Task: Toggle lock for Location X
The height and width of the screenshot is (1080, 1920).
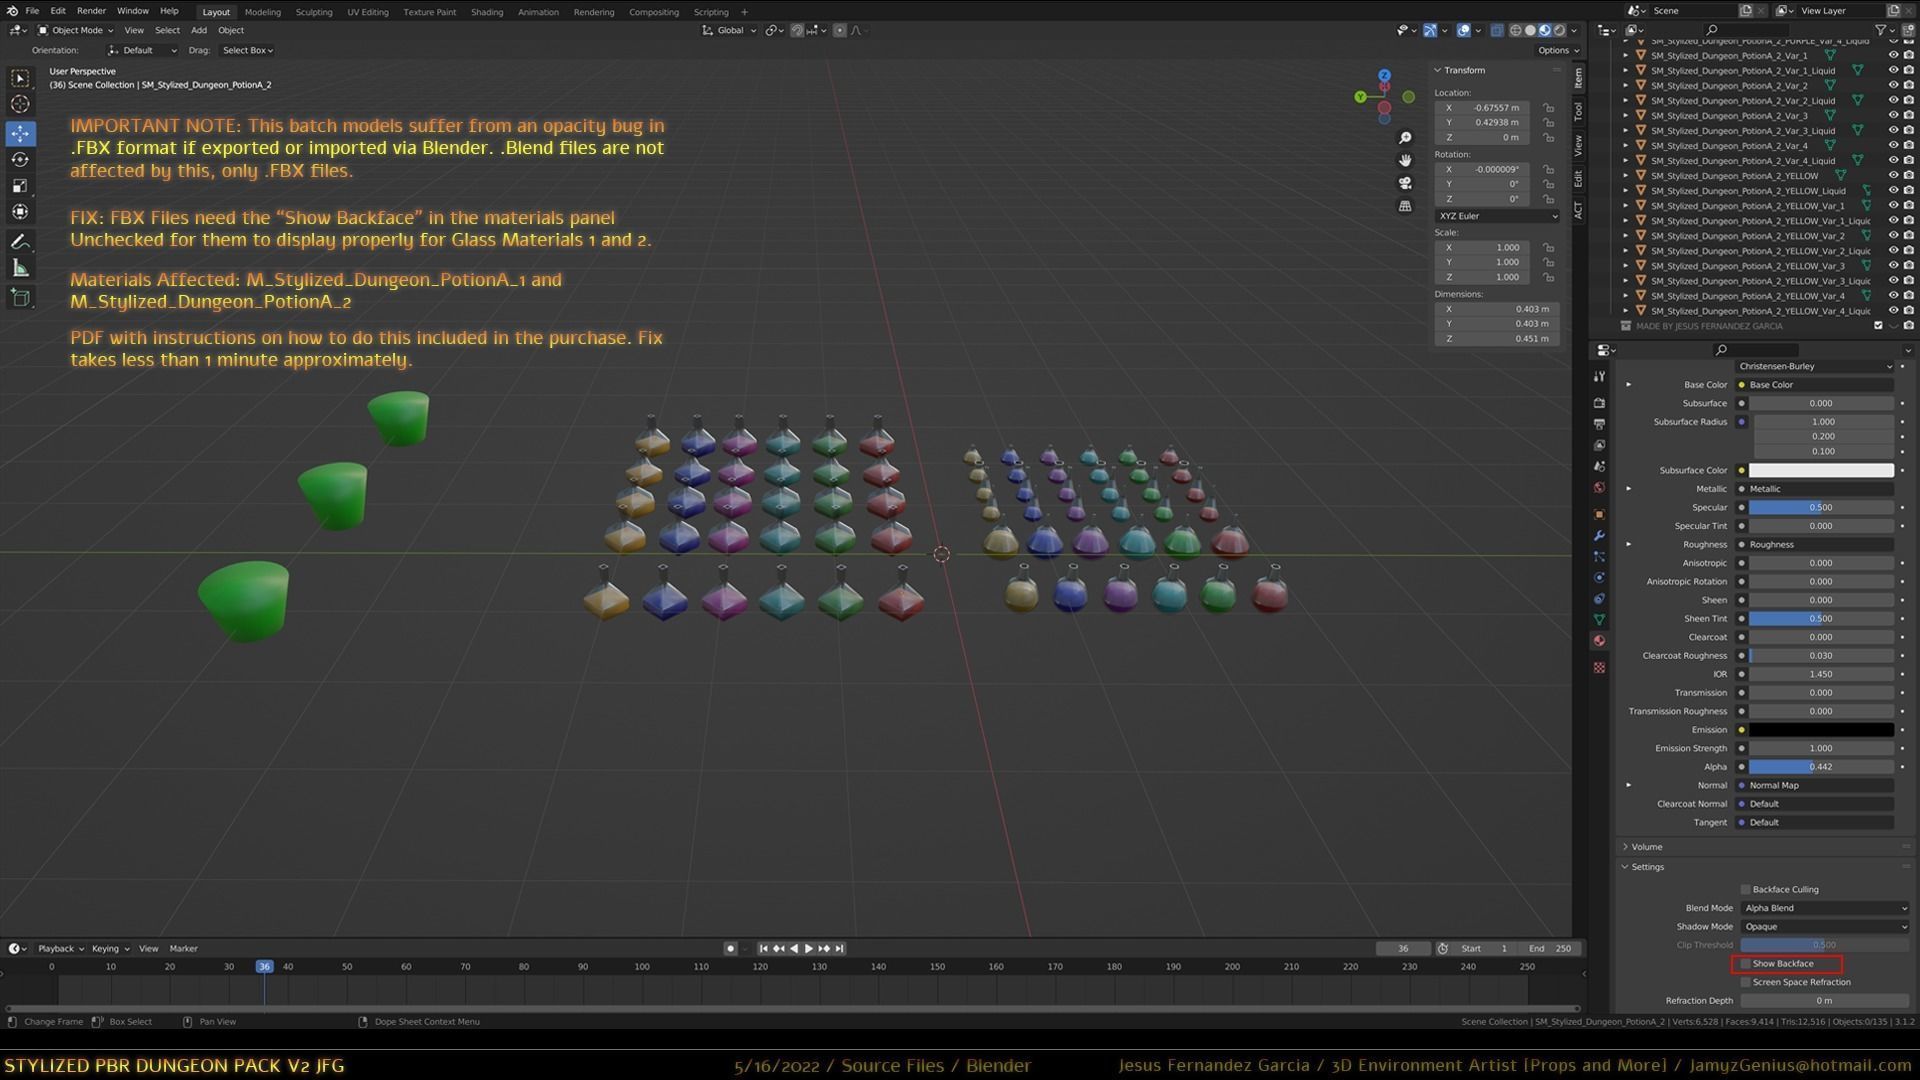Action: [1548, 108]
